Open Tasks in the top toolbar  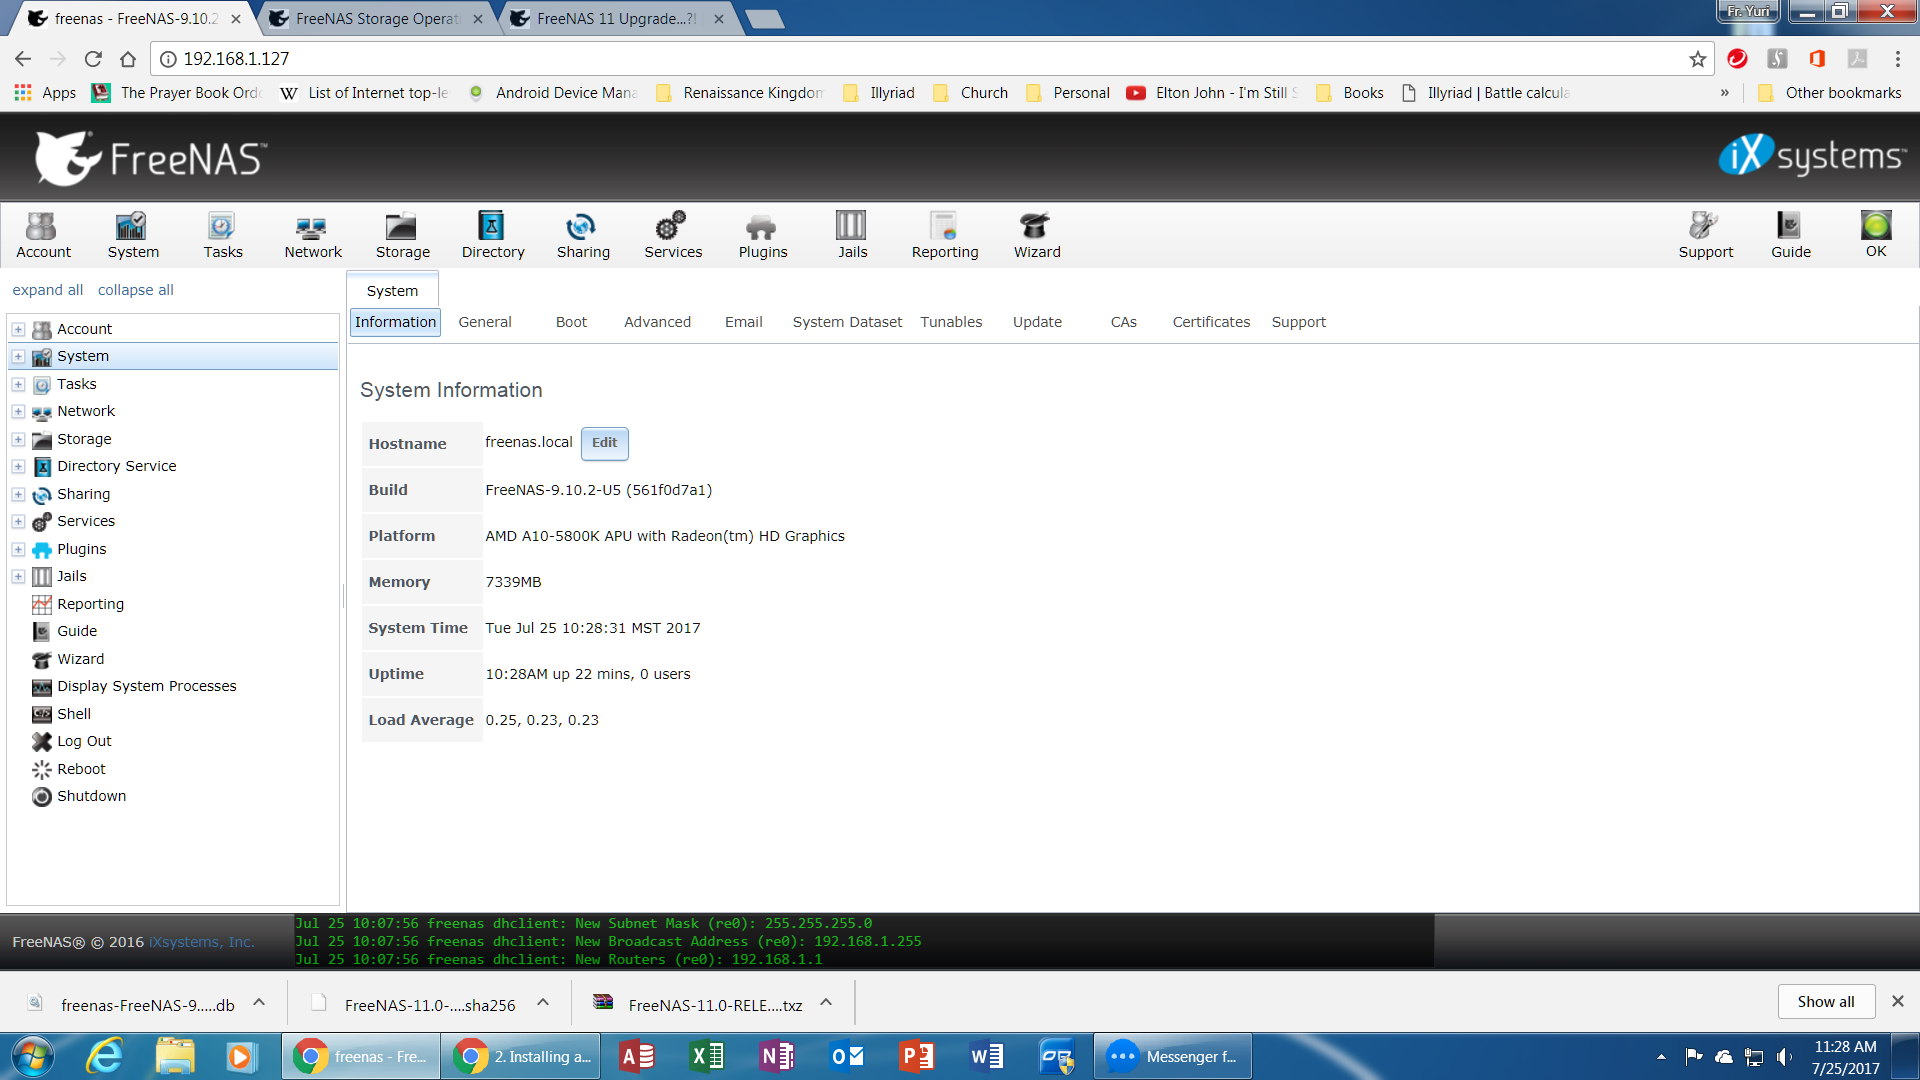(x=222, y=236)
